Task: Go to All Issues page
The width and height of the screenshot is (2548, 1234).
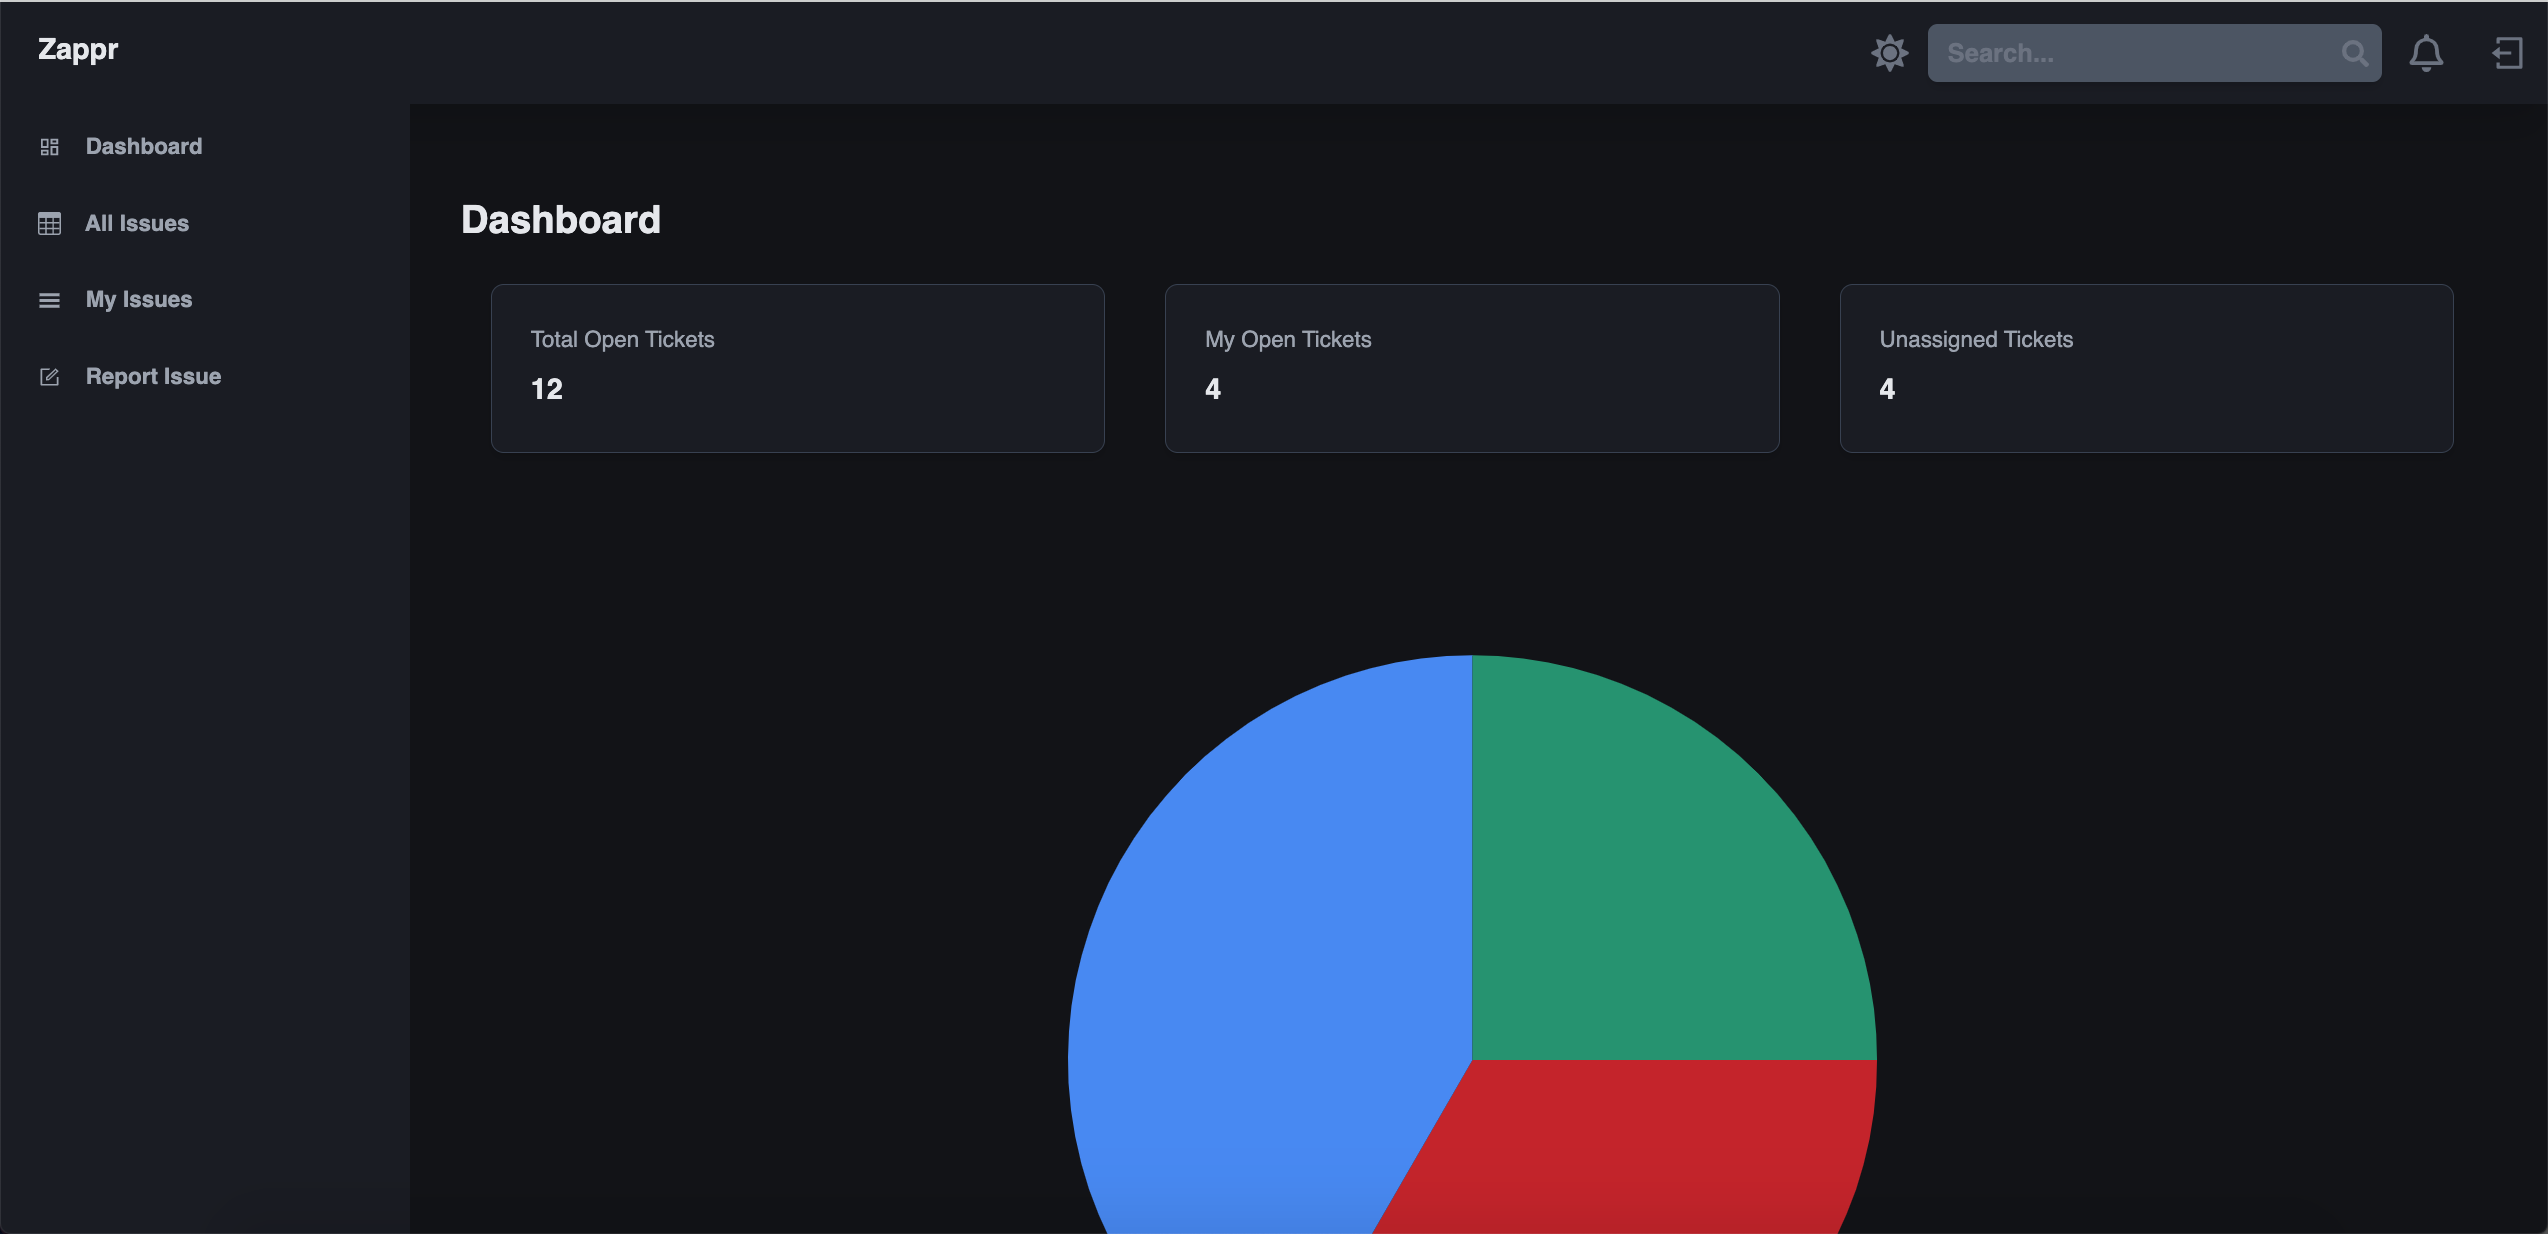Action: click(x=137, y=224)
